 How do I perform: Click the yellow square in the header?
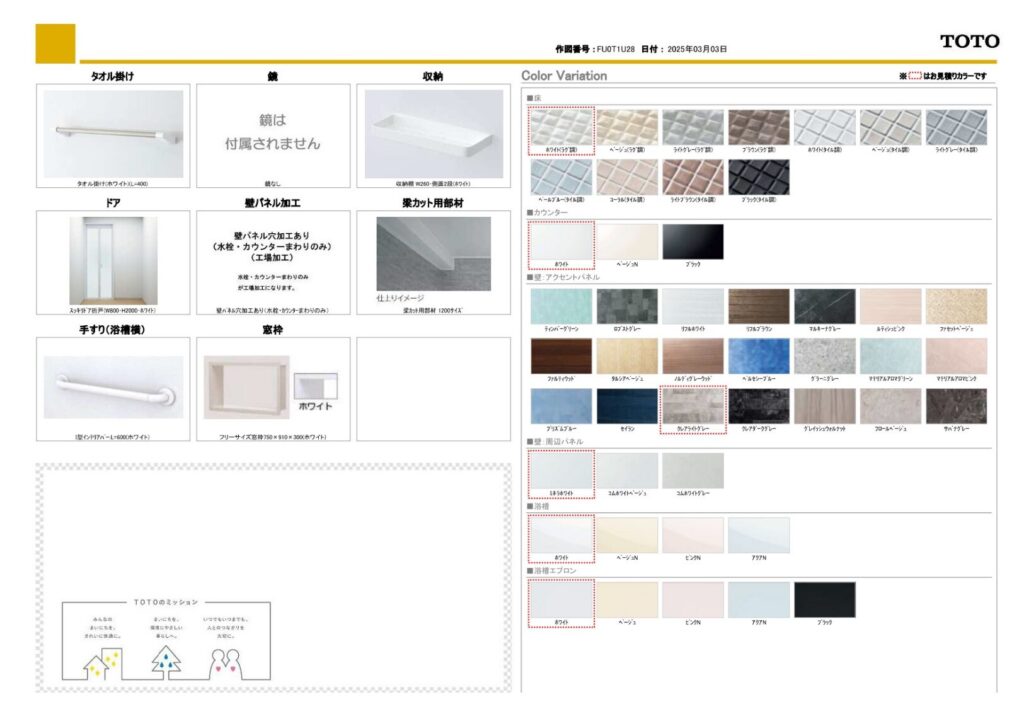point(55,43)
